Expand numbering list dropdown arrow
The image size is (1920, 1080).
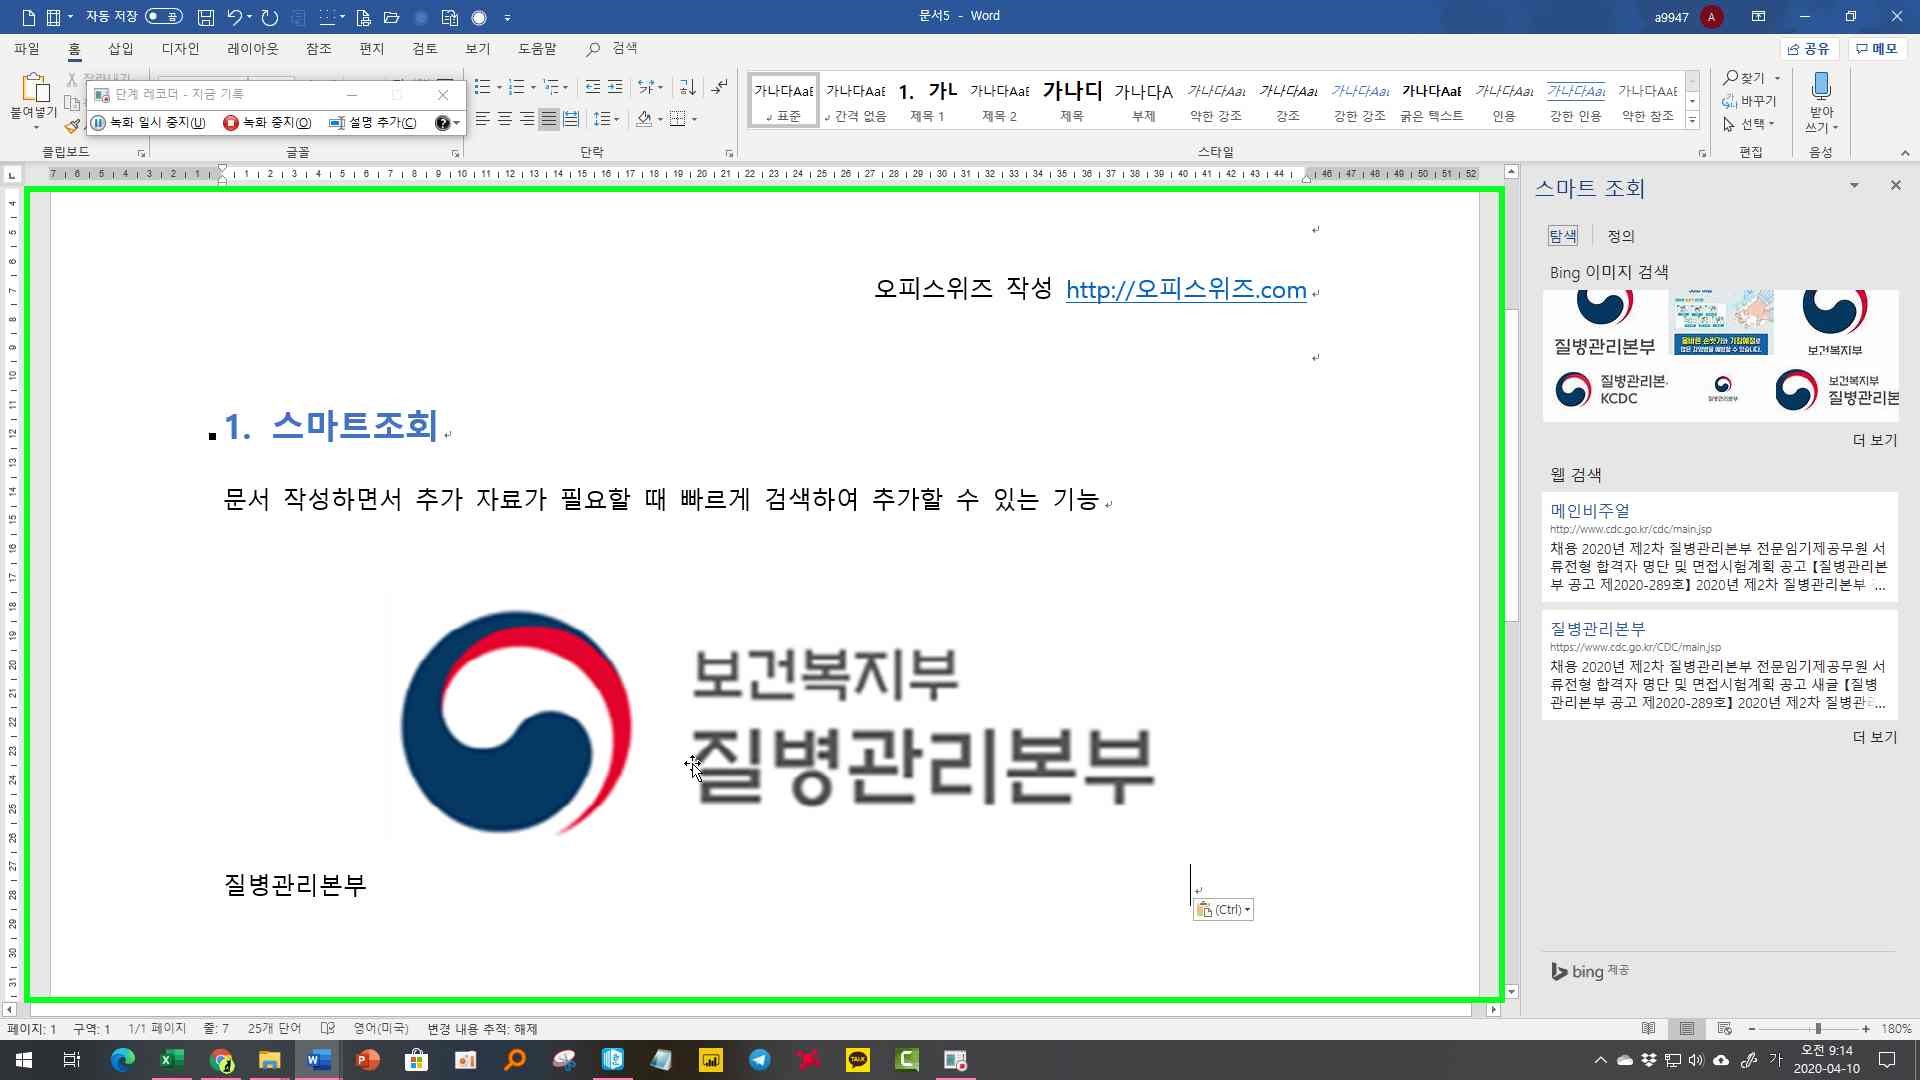pyautogui.click(x=532, y=88)
